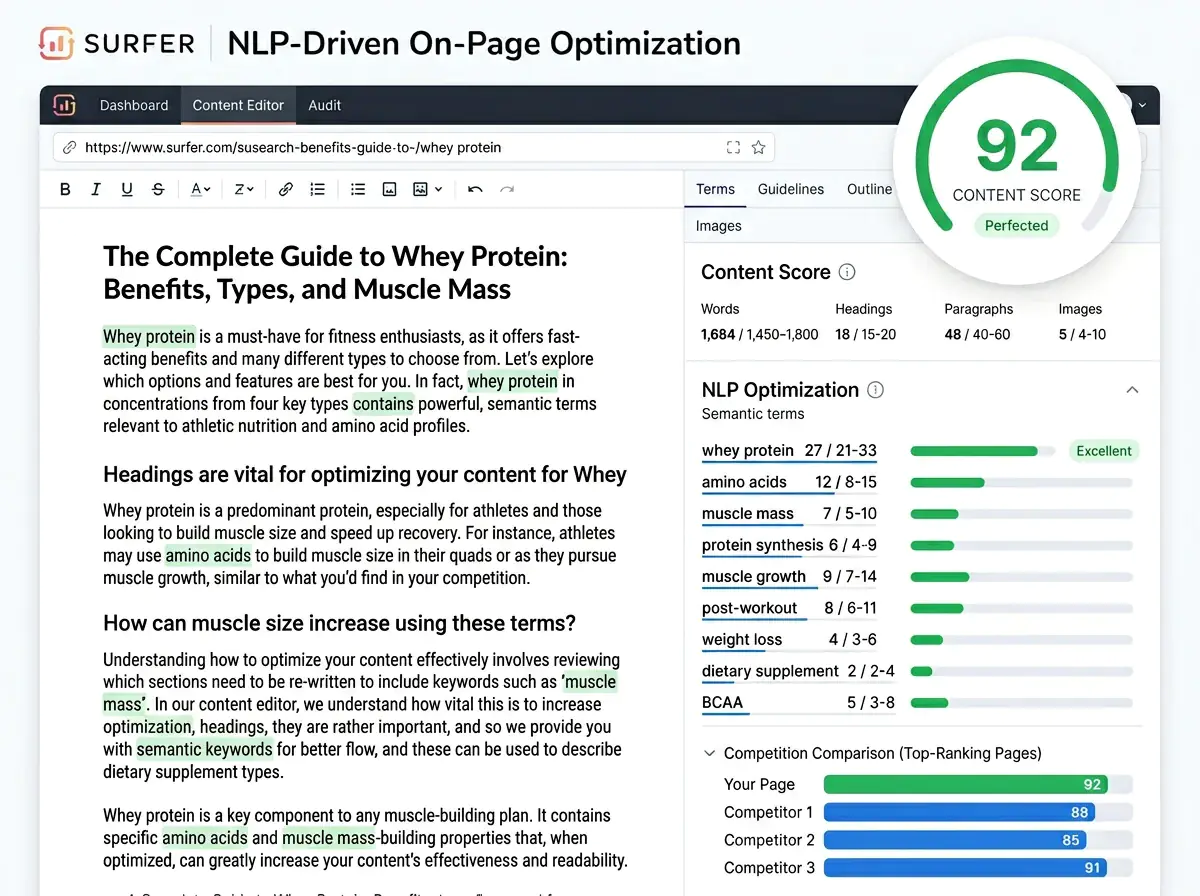The width and height of the screenshot is (1200, 896).
Task: Click the Surfer logo in the navigation bar
Action: [64, 104]
